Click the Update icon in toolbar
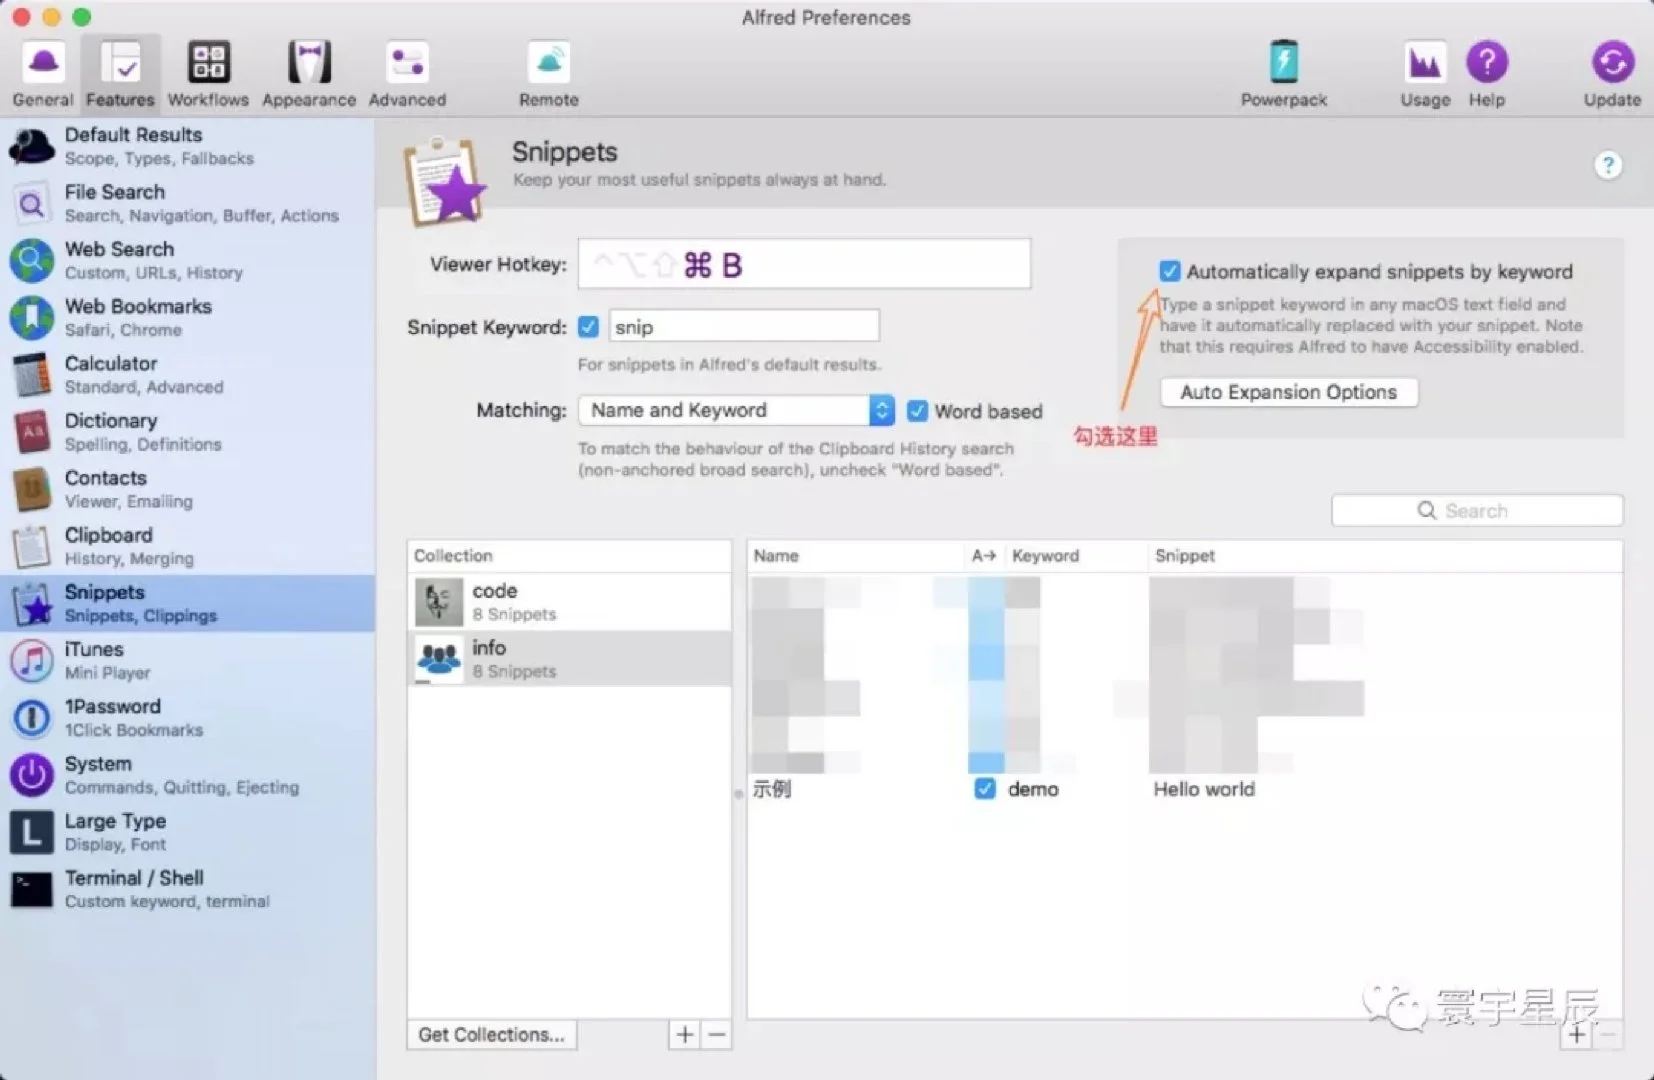 (1611, 72)
